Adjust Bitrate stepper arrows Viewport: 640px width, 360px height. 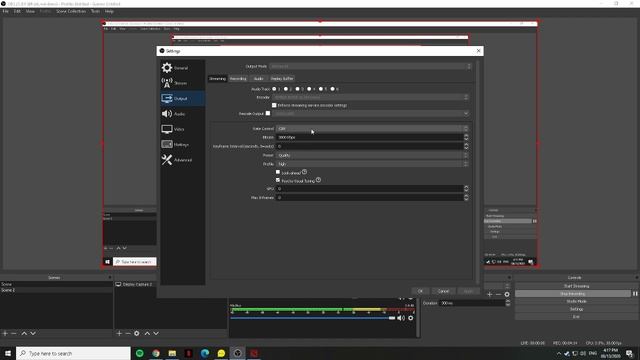click(x=466, y=137)
